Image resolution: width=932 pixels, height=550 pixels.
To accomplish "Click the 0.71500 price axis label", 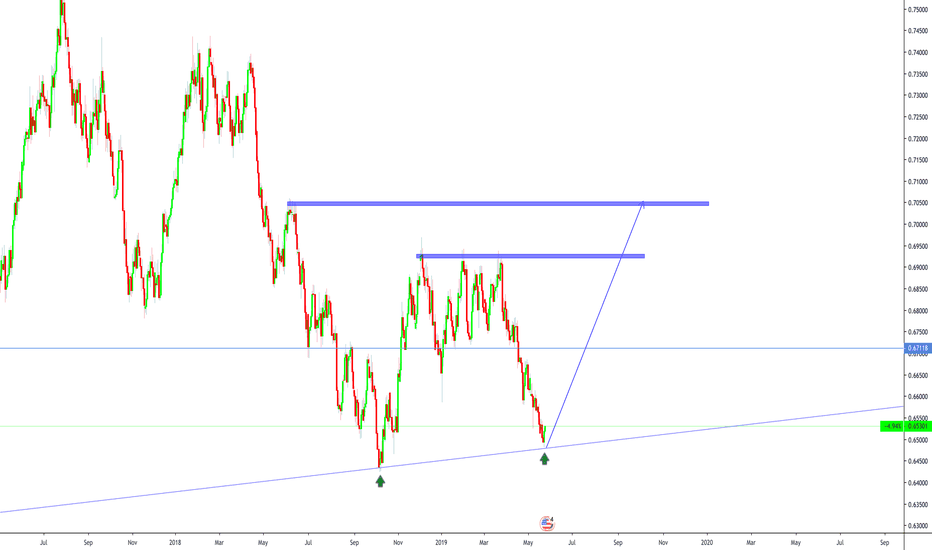I will click(919, 160).
